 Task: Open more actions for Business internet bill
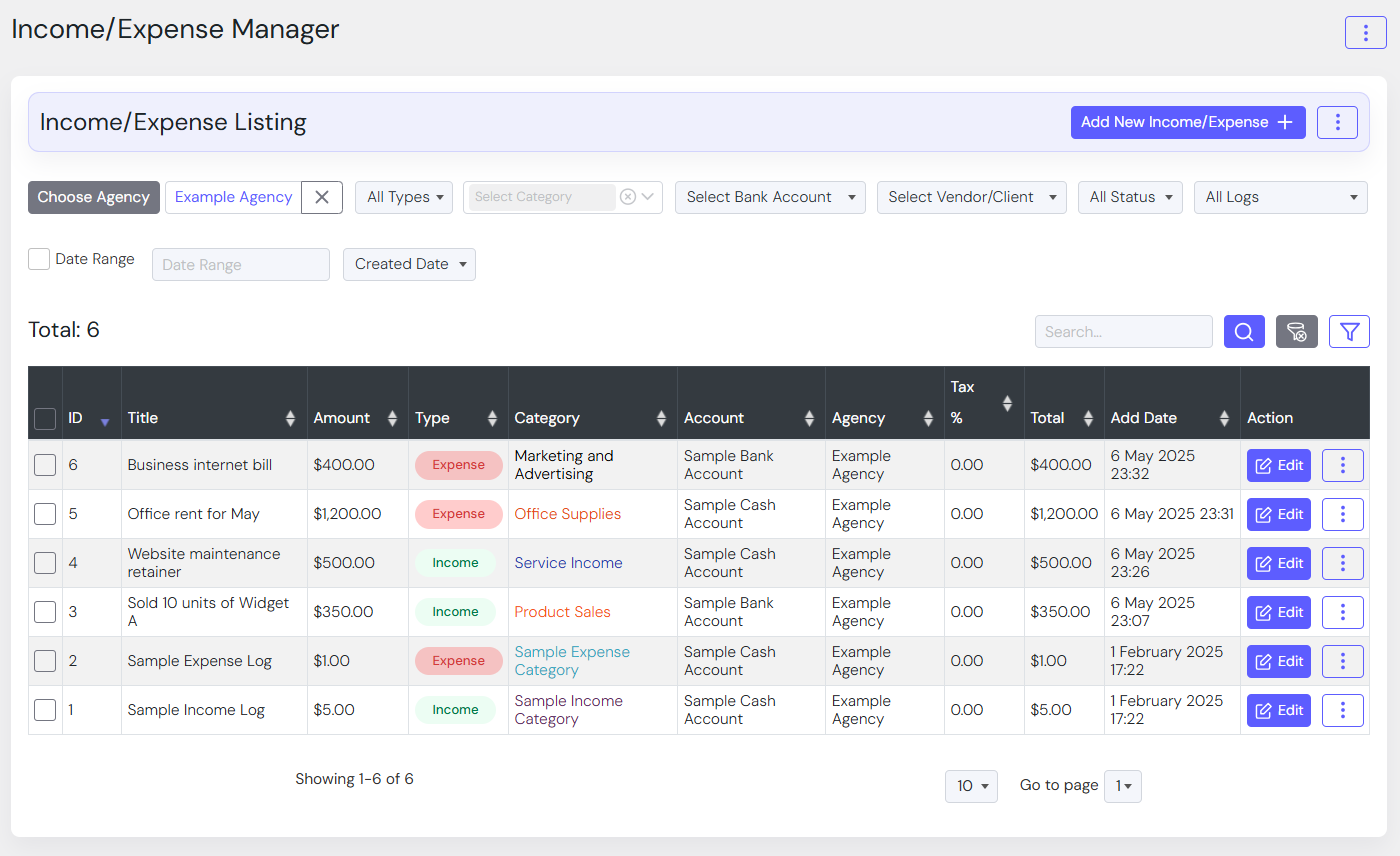point(1342,465)
